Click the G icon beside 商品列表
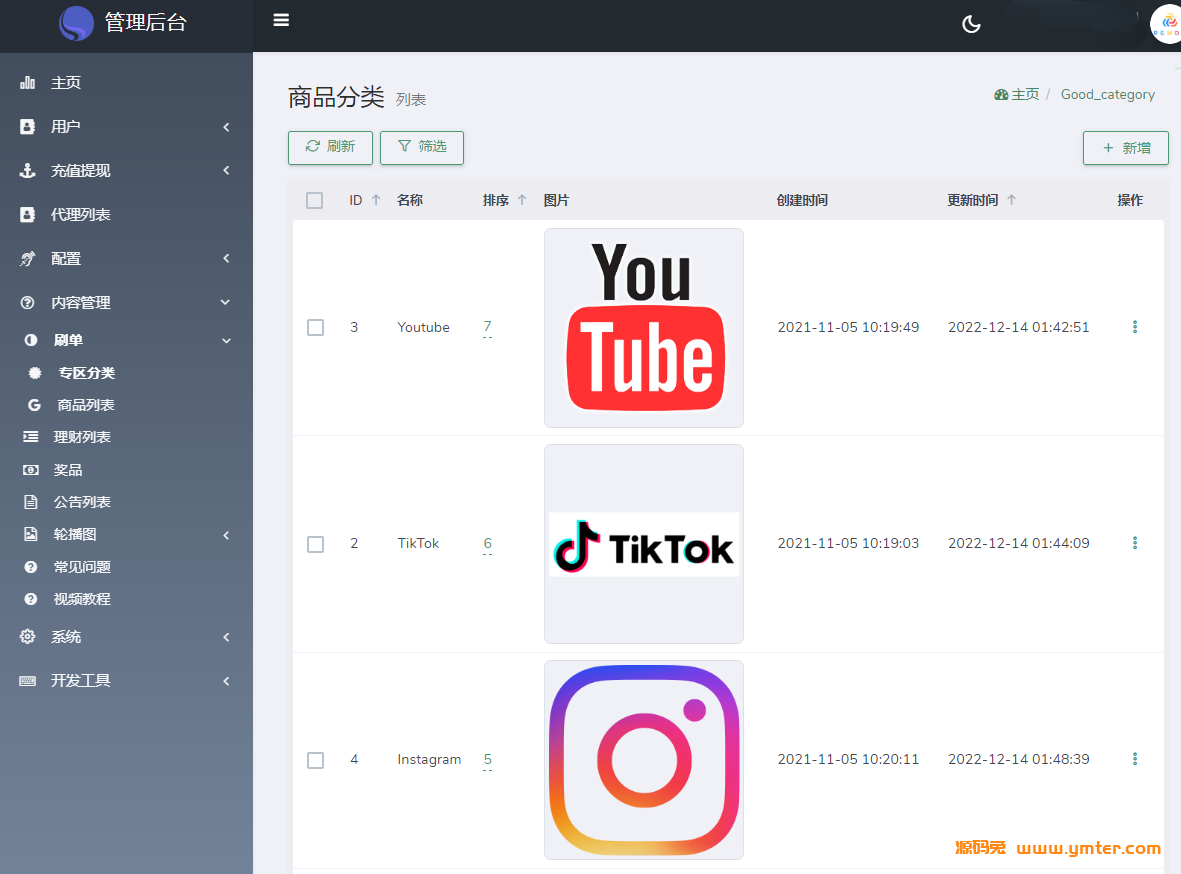Viewport: 1181px width, 874px height. point(34,405)
